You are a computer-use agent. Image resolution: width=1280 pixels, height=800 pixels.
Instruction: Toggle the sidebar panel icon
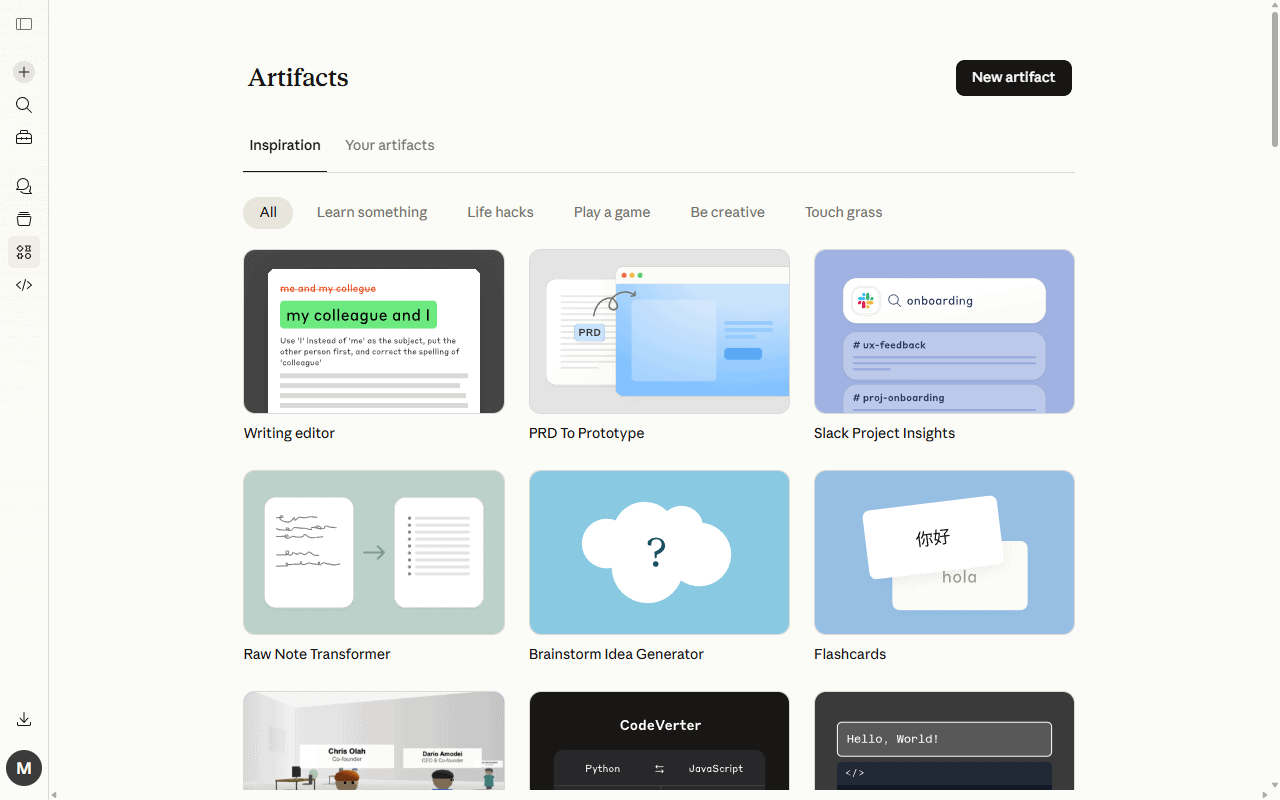click(24, 24)
